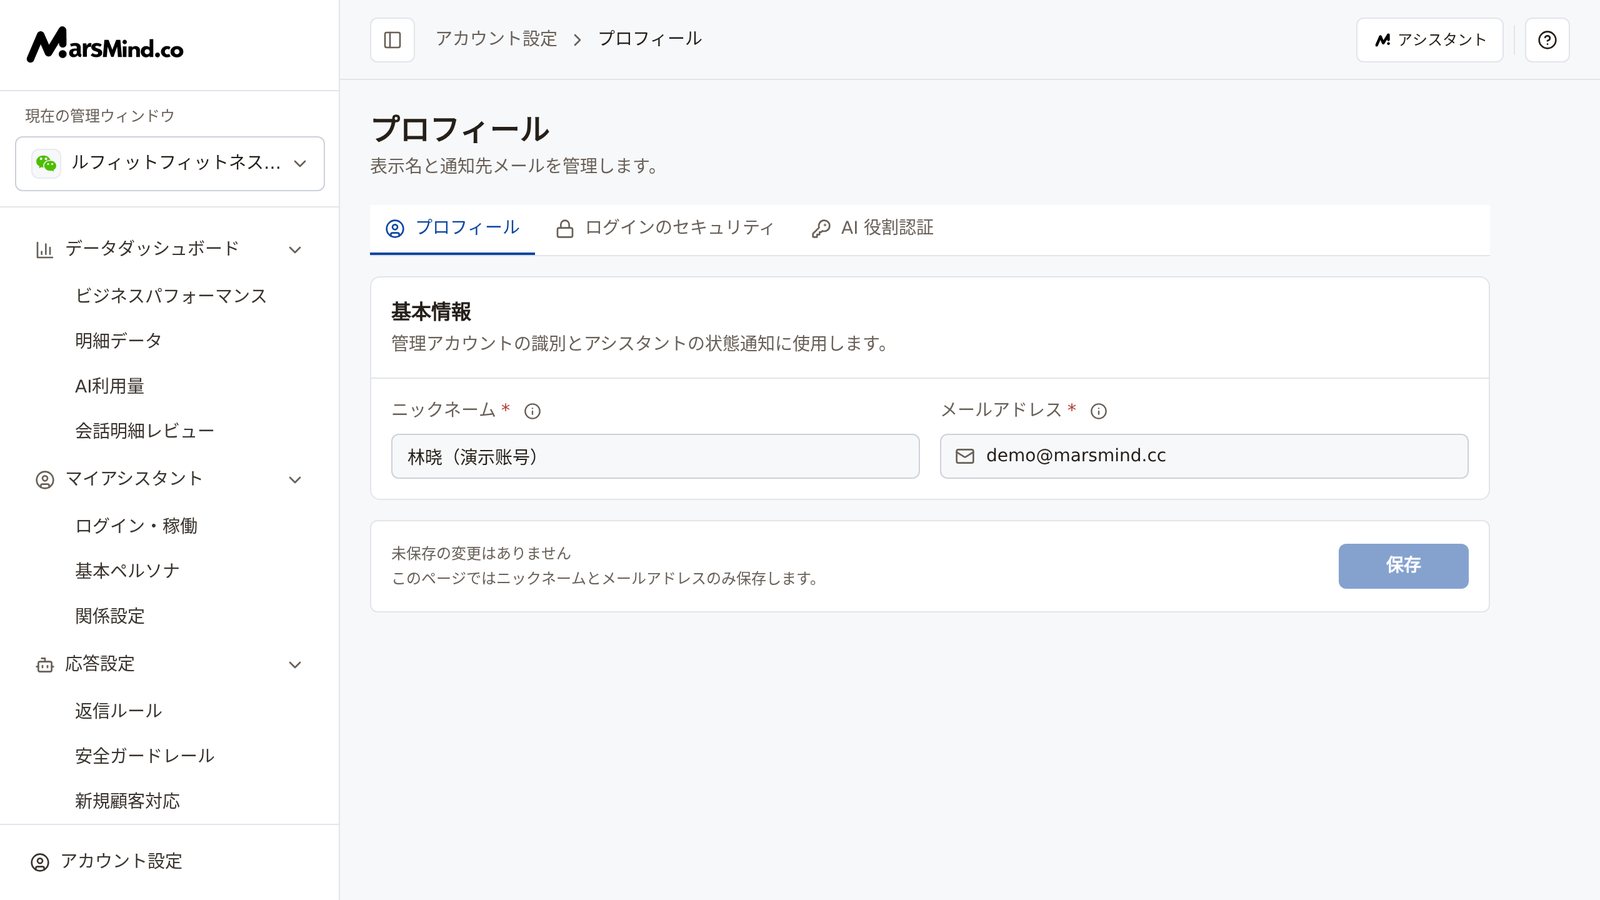The width and height of the screenshot is (1600, 900).
Task: Click the ニックネーム input field
Action: (x=655, y=456)
